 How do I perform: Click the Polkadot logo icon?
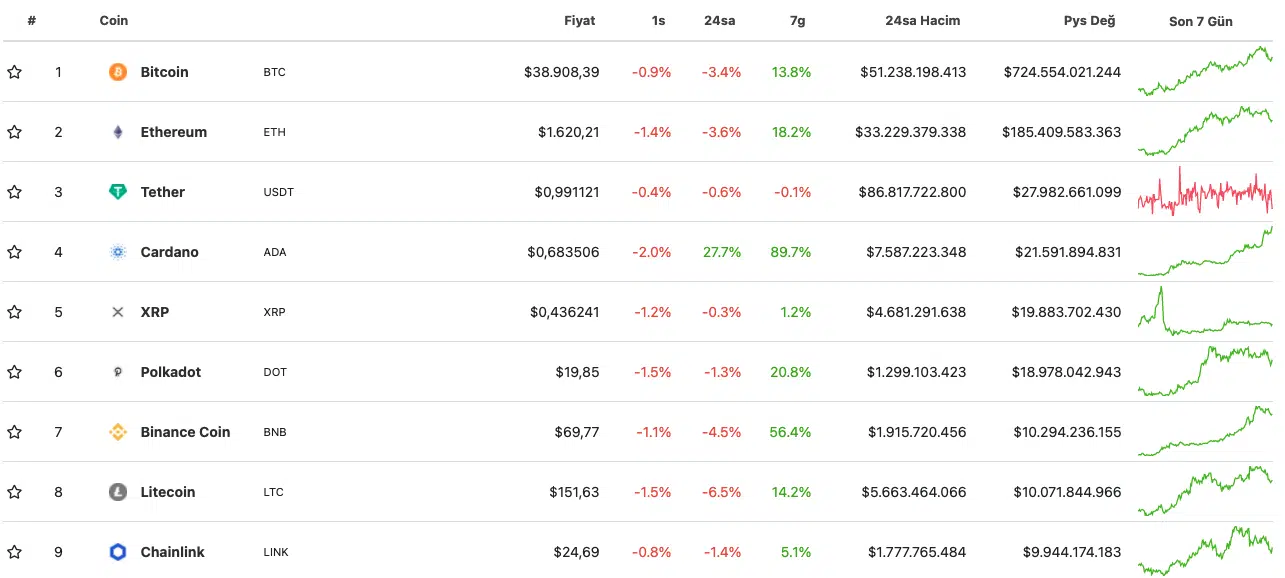point(118,372)
